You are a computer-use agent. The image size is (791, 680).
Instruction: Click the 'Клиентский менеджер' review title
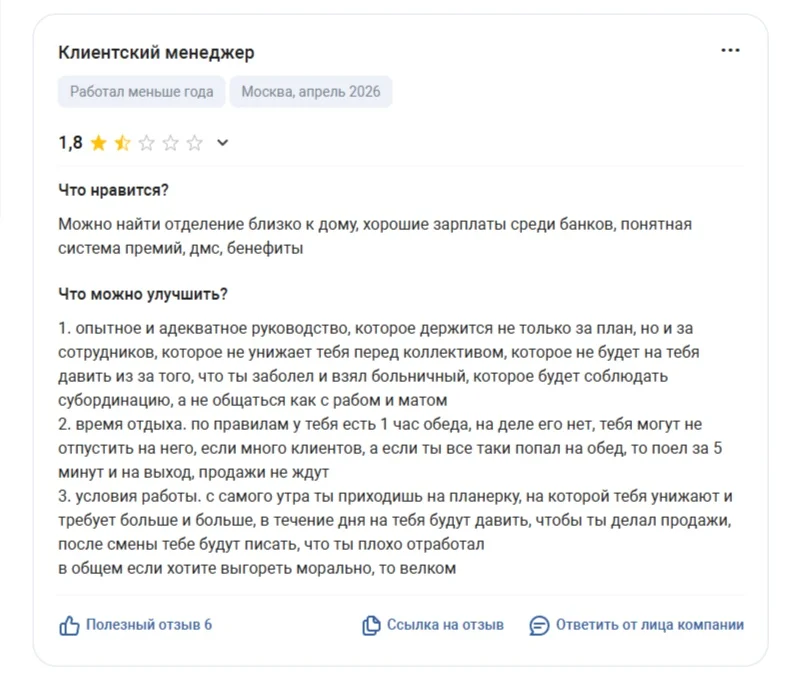156,52
